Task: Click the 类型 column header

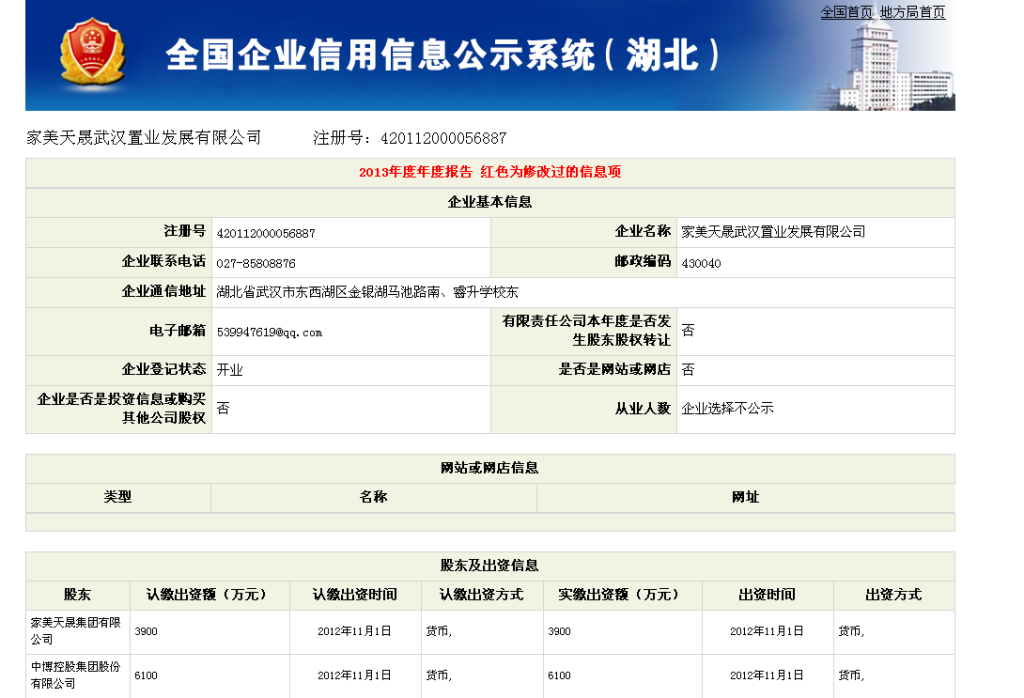Action: point(118,497)
